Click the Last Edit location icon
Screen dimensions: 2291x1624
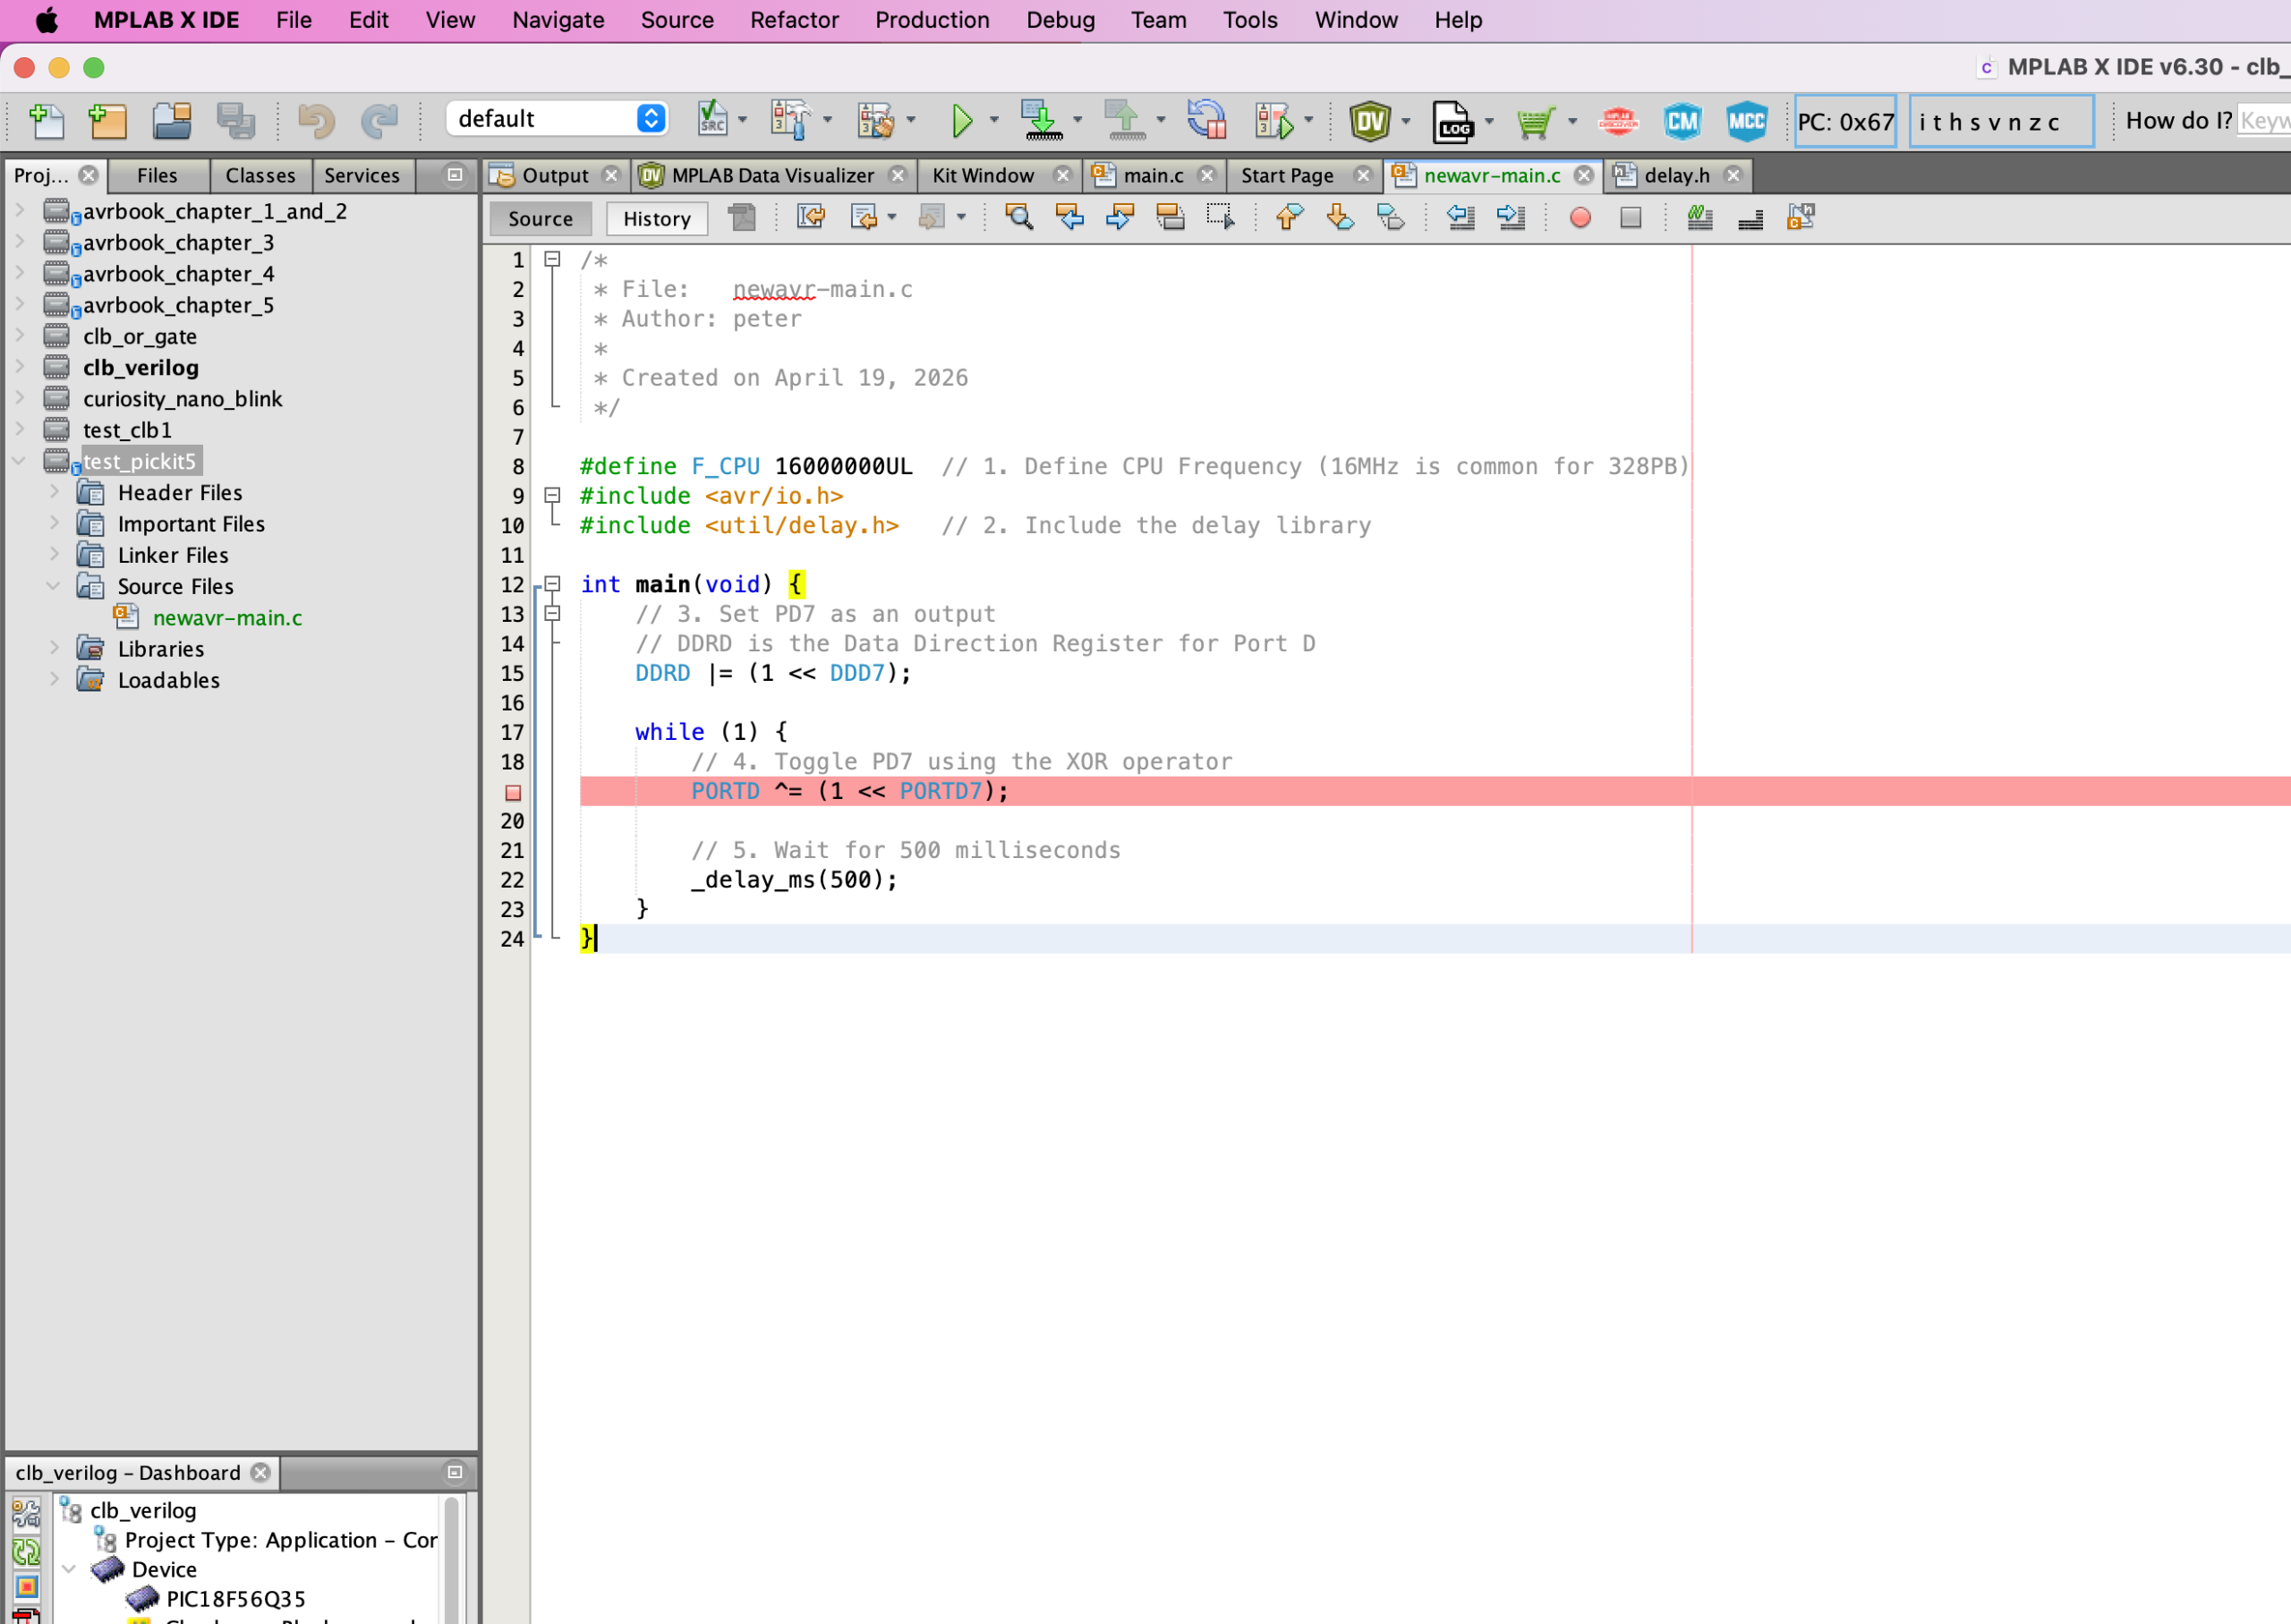pyautogui.click(x=811, y=217)
